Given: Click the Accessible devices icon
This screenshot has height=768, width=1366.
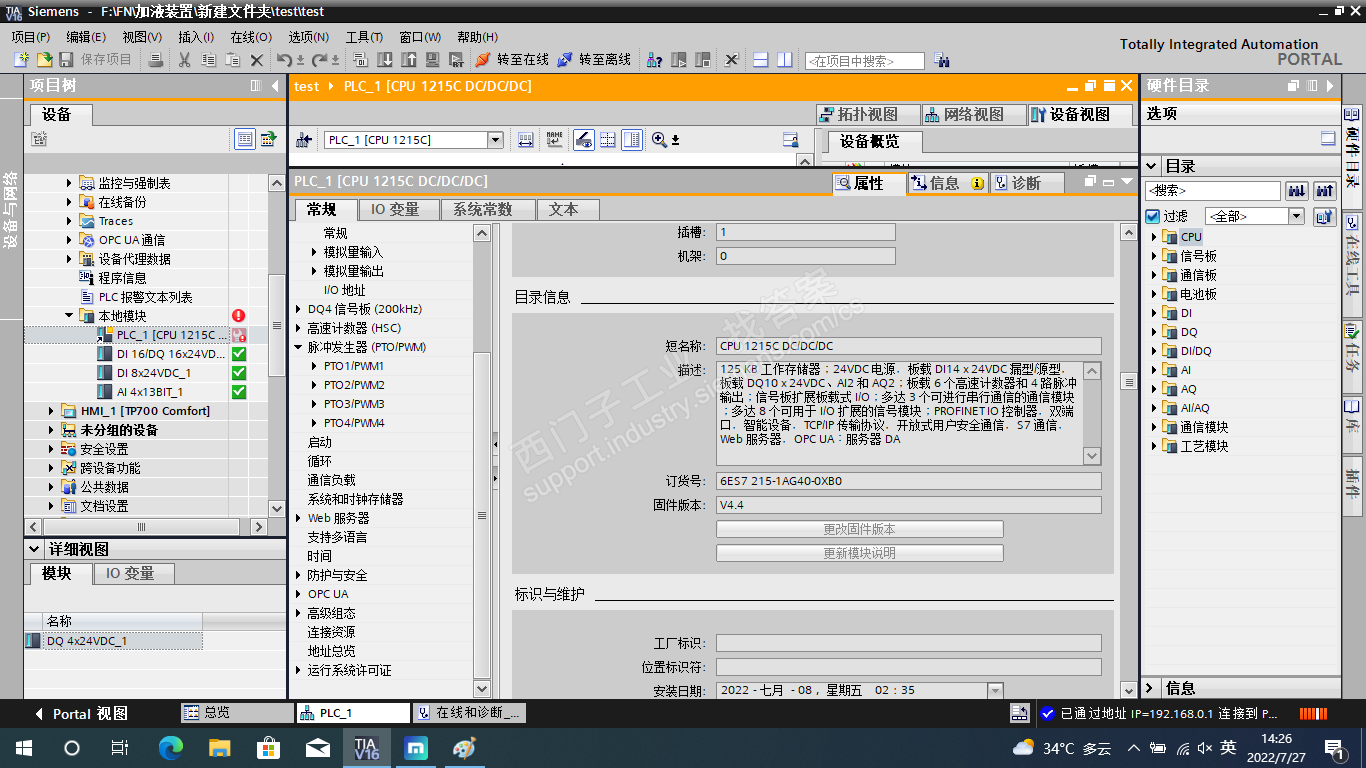Looking at the screenshot, I should click(655, 60).
